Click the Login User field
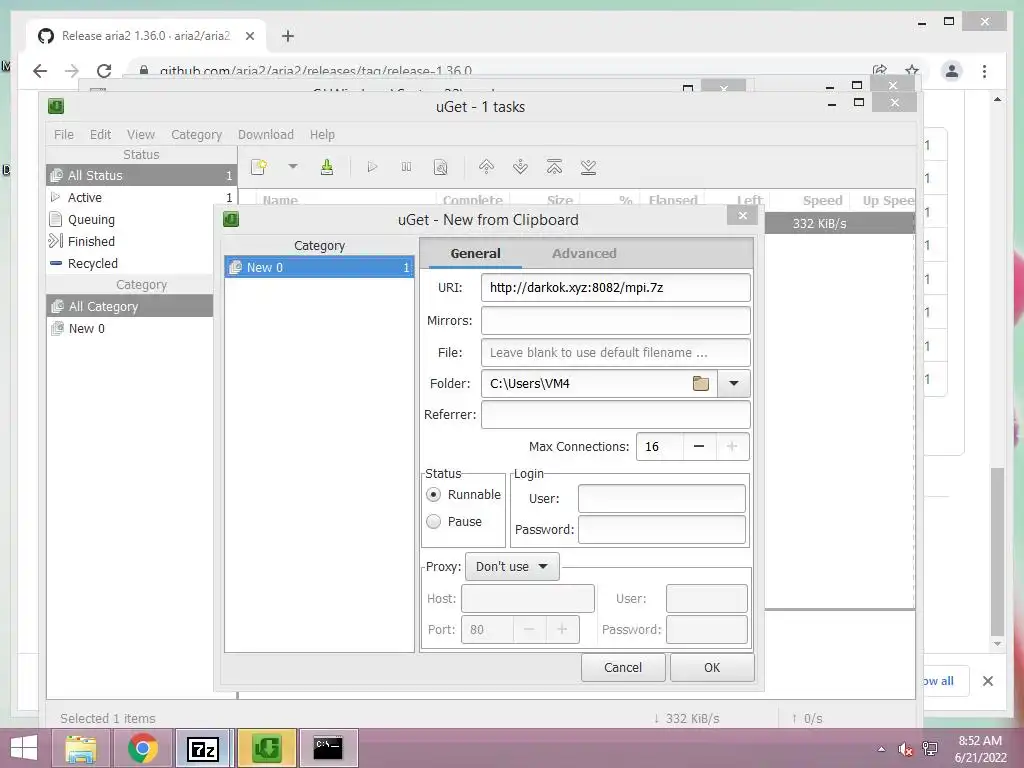The width and height of the screenshot is (1024, 768). coord(662,498)
